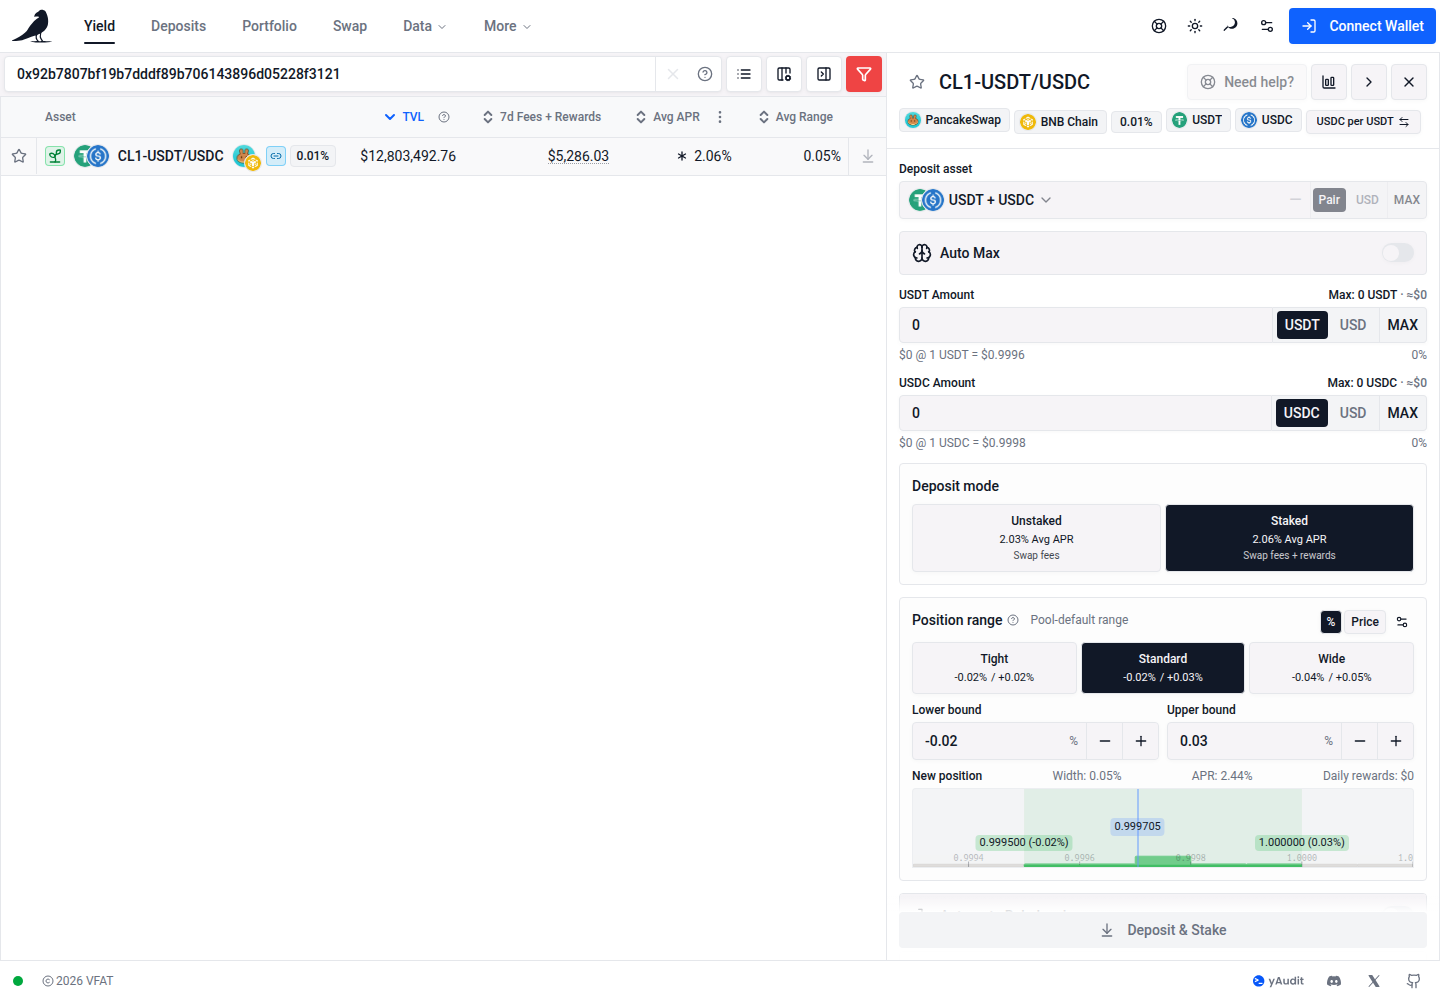Toggle USDC per USDT price direction
This screenshot has height=1000, width=1440.
tap(1363, 121)
